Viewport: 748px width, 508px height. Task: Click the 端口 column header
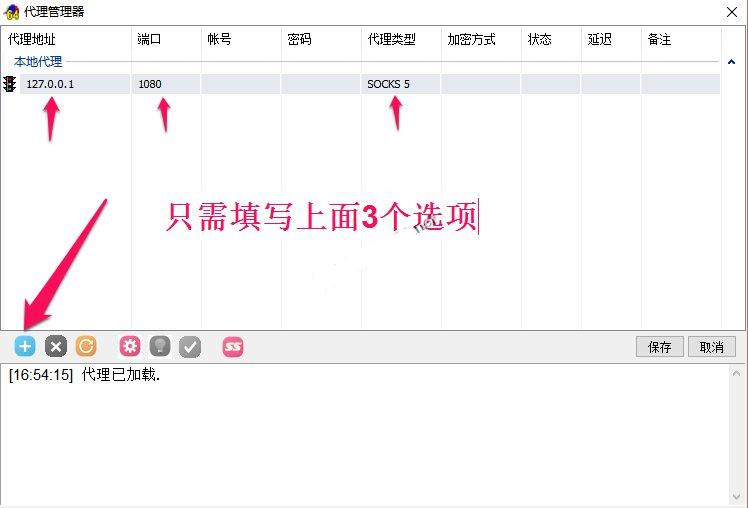(x=149, y=39)
